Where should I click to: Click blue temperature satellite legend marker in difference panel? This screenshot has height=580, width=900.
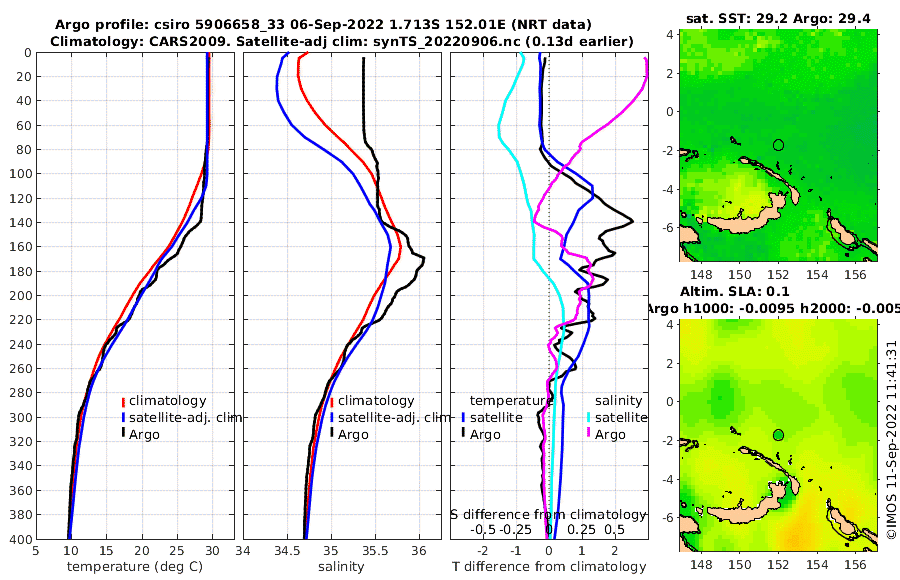tap(463, 418)
